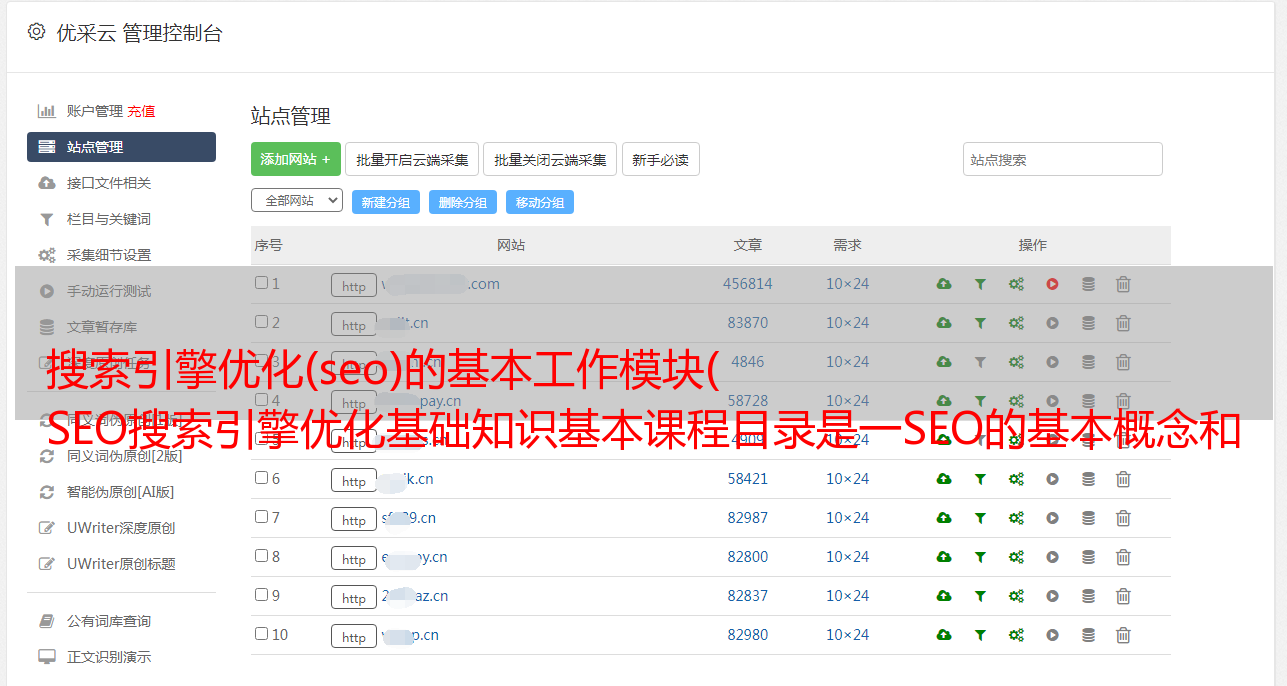This screenshot has width=1287, height=686.
Task: Click the article count 456814
Action: [748, 284]
